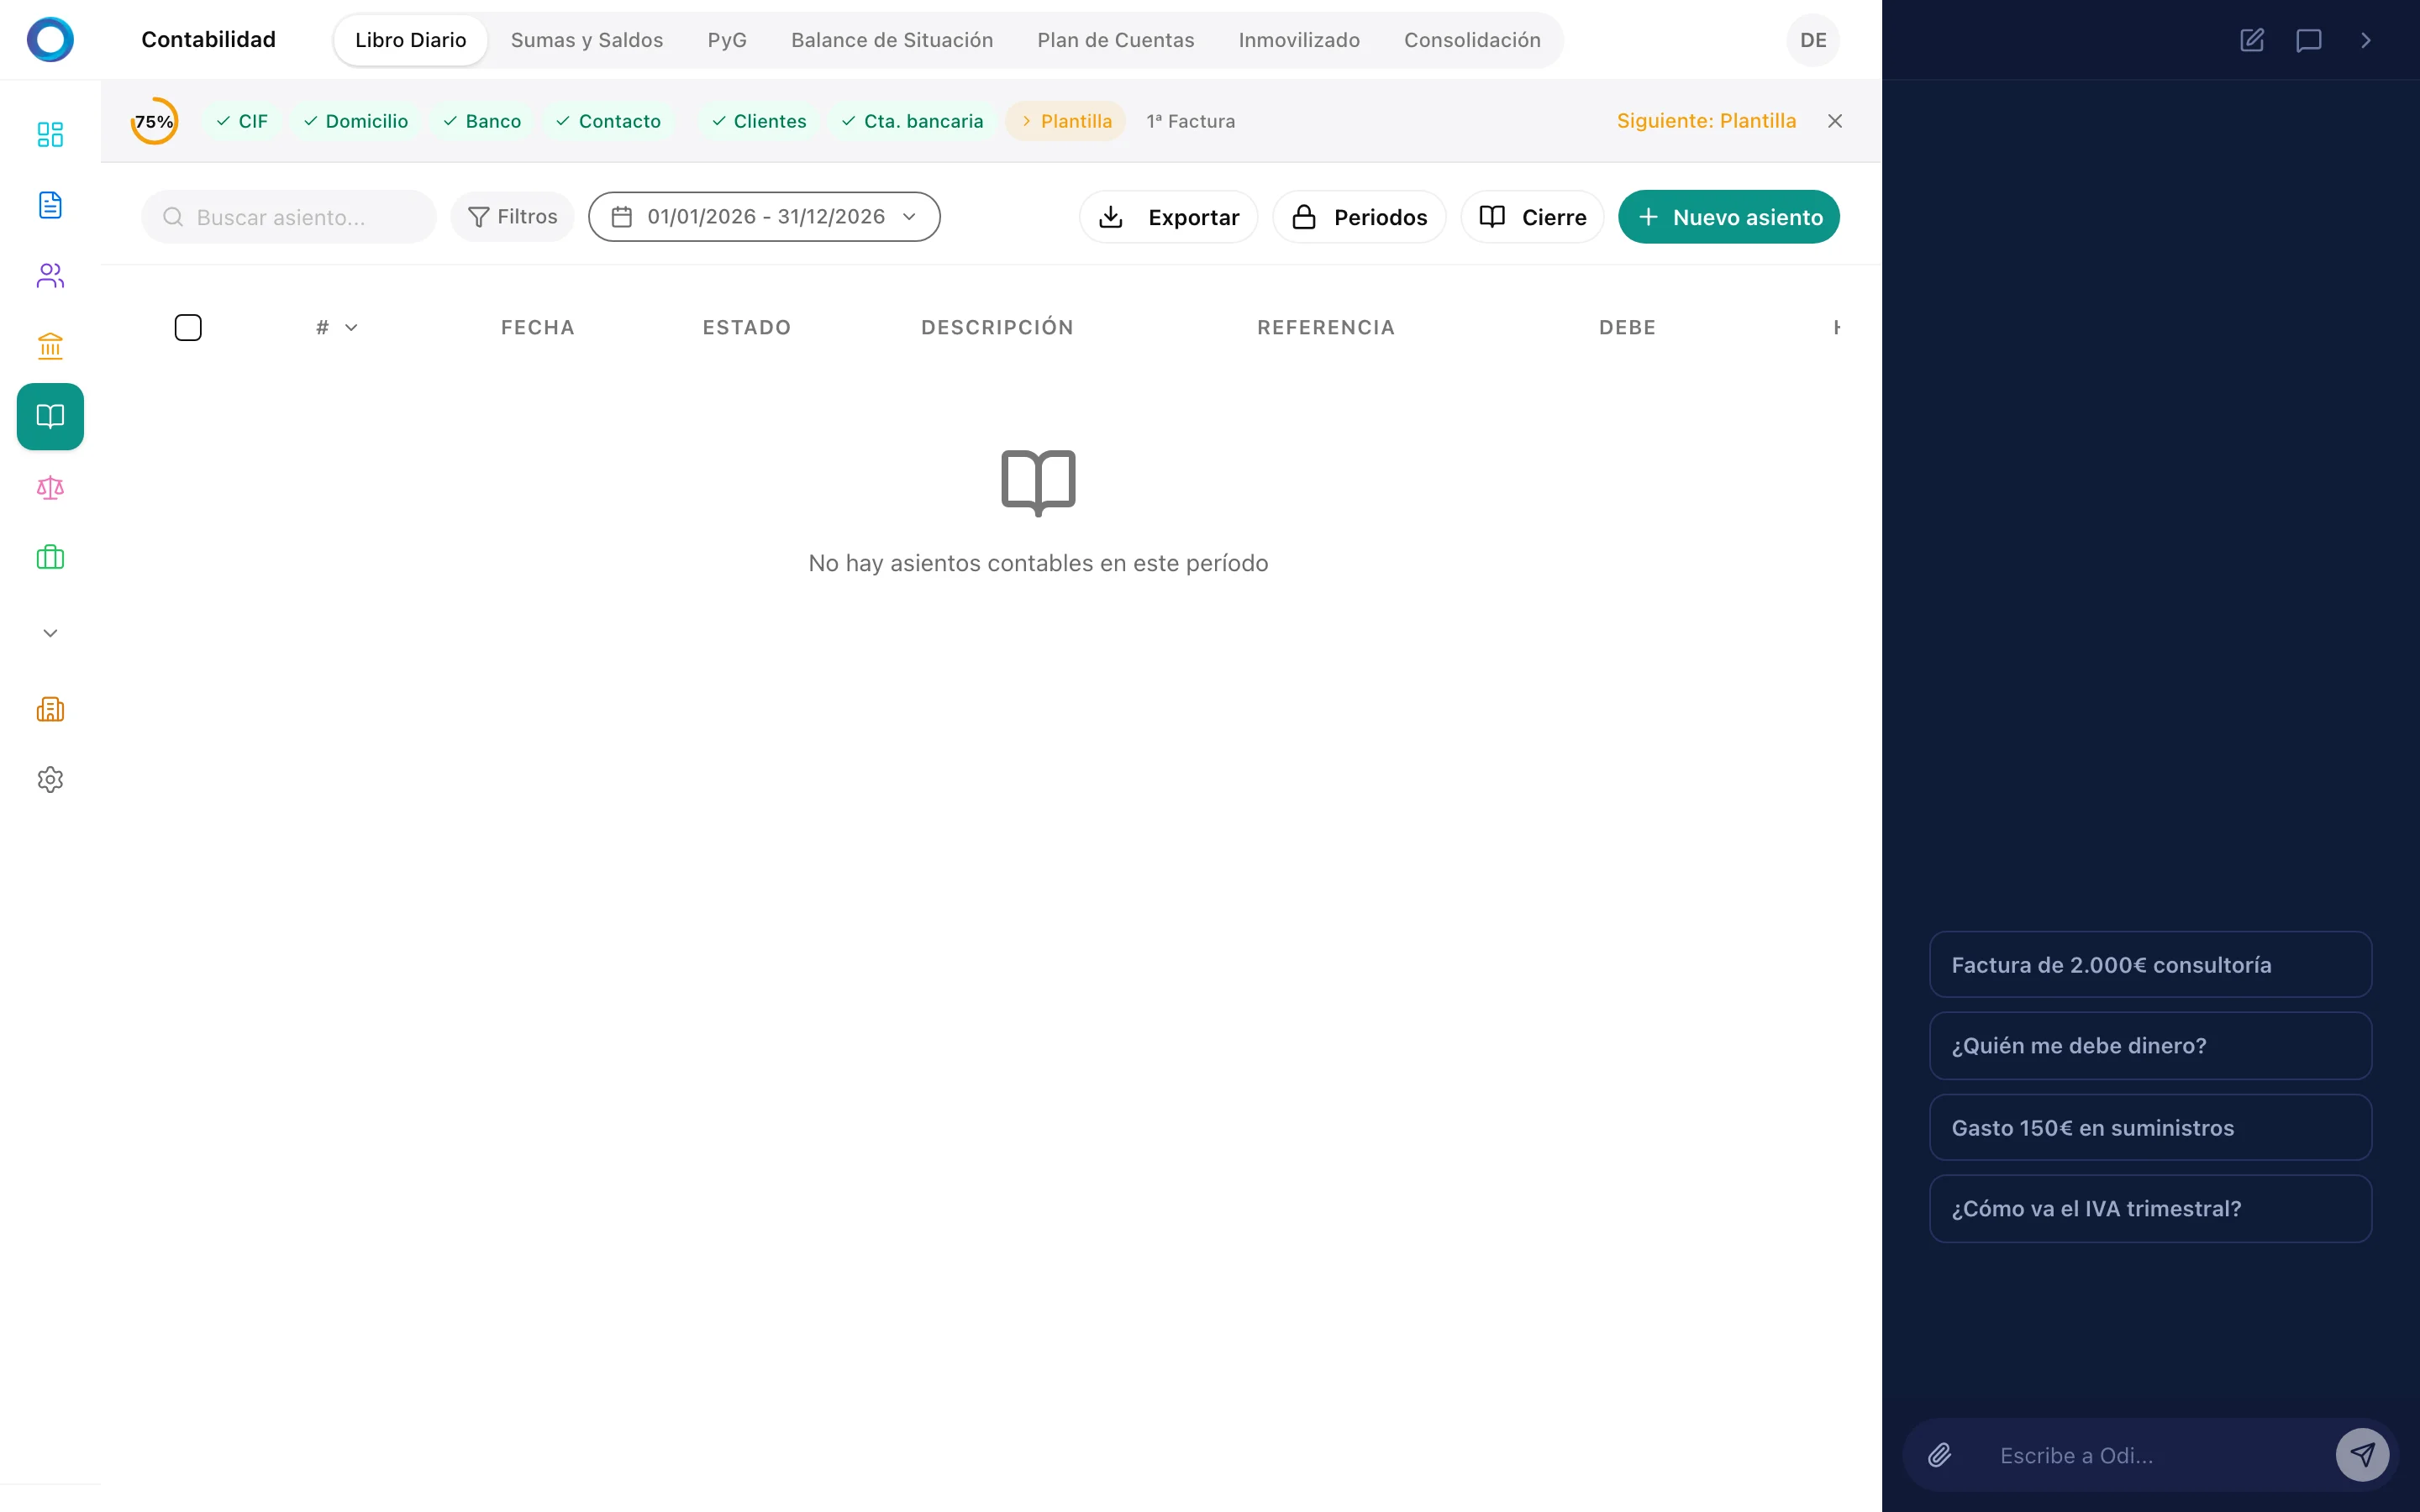
Task: Click the attachment paperclip icon in the chat
Action: pos(1940,1455)
